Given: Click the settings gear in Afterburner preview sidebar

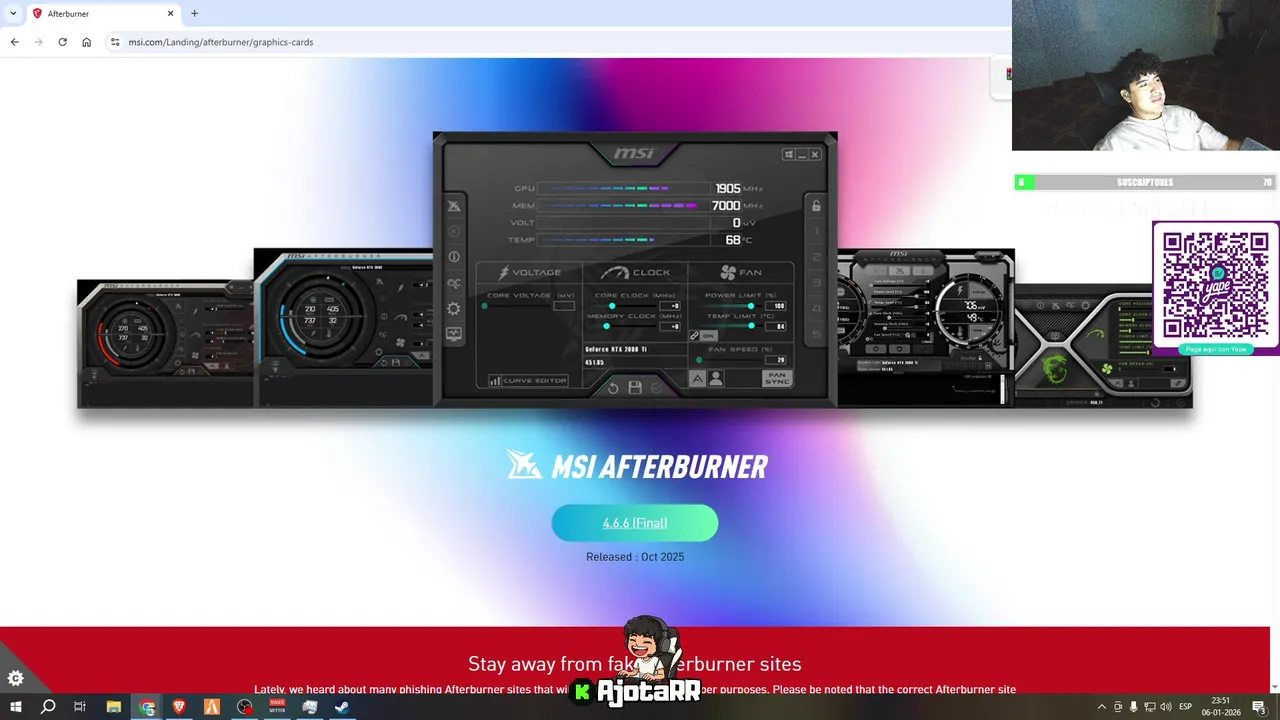Looking at the screenshot, I should [x=454, y=309].
